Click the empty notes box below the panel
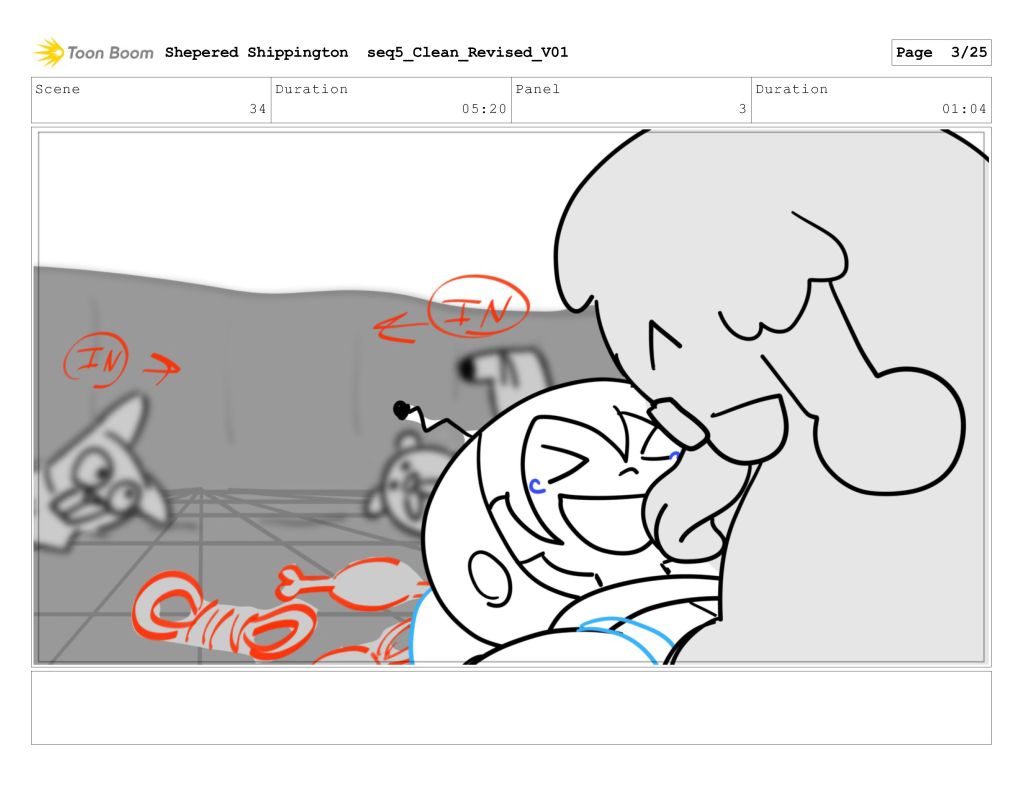Viewport: 1024px width, 791px height. coord(511,708)
